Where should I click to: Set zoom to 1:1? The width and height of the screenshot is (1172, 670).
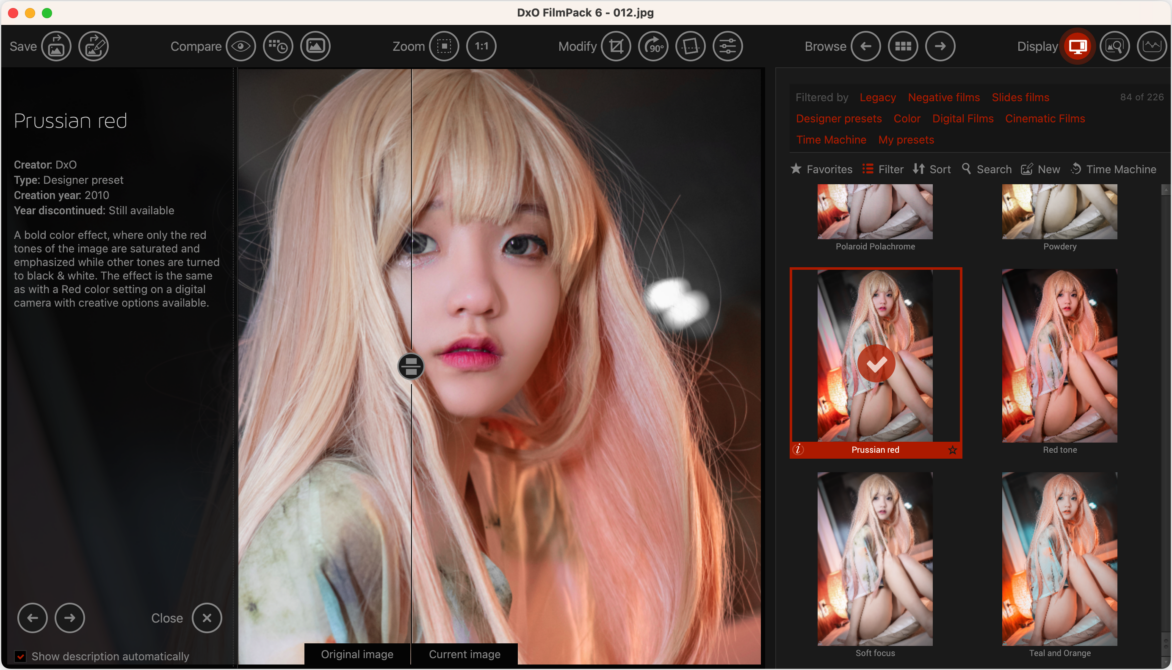481,46
